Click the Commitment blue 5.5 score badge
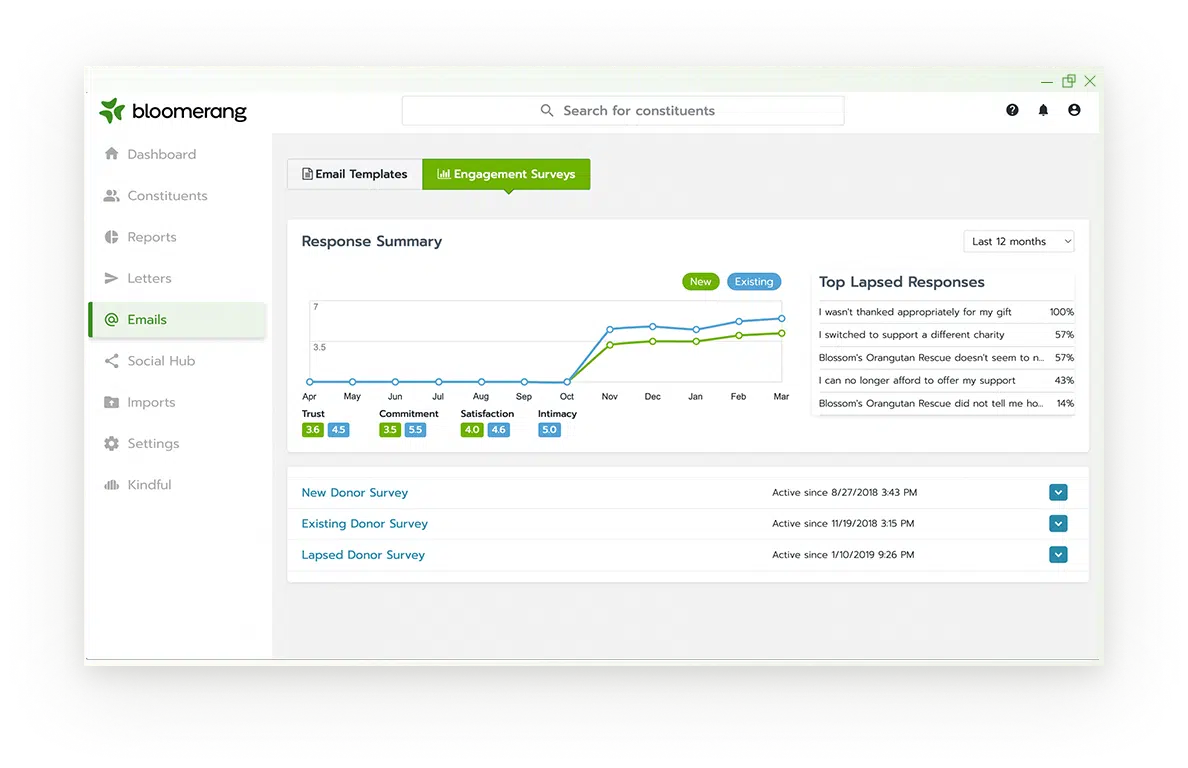This screenshot has width=1188, height=768. coord(415,429)
